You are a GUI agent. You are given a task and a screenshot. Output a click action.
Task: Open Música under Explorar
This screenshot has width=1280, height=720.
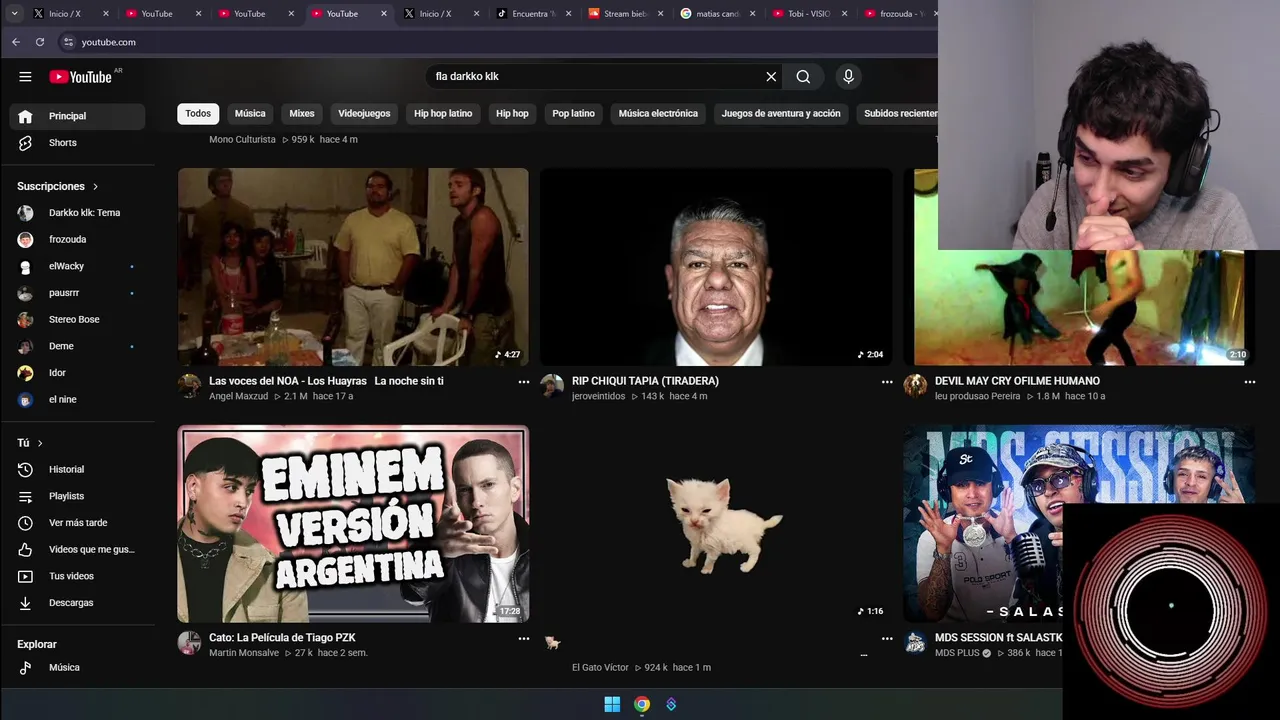77,668
